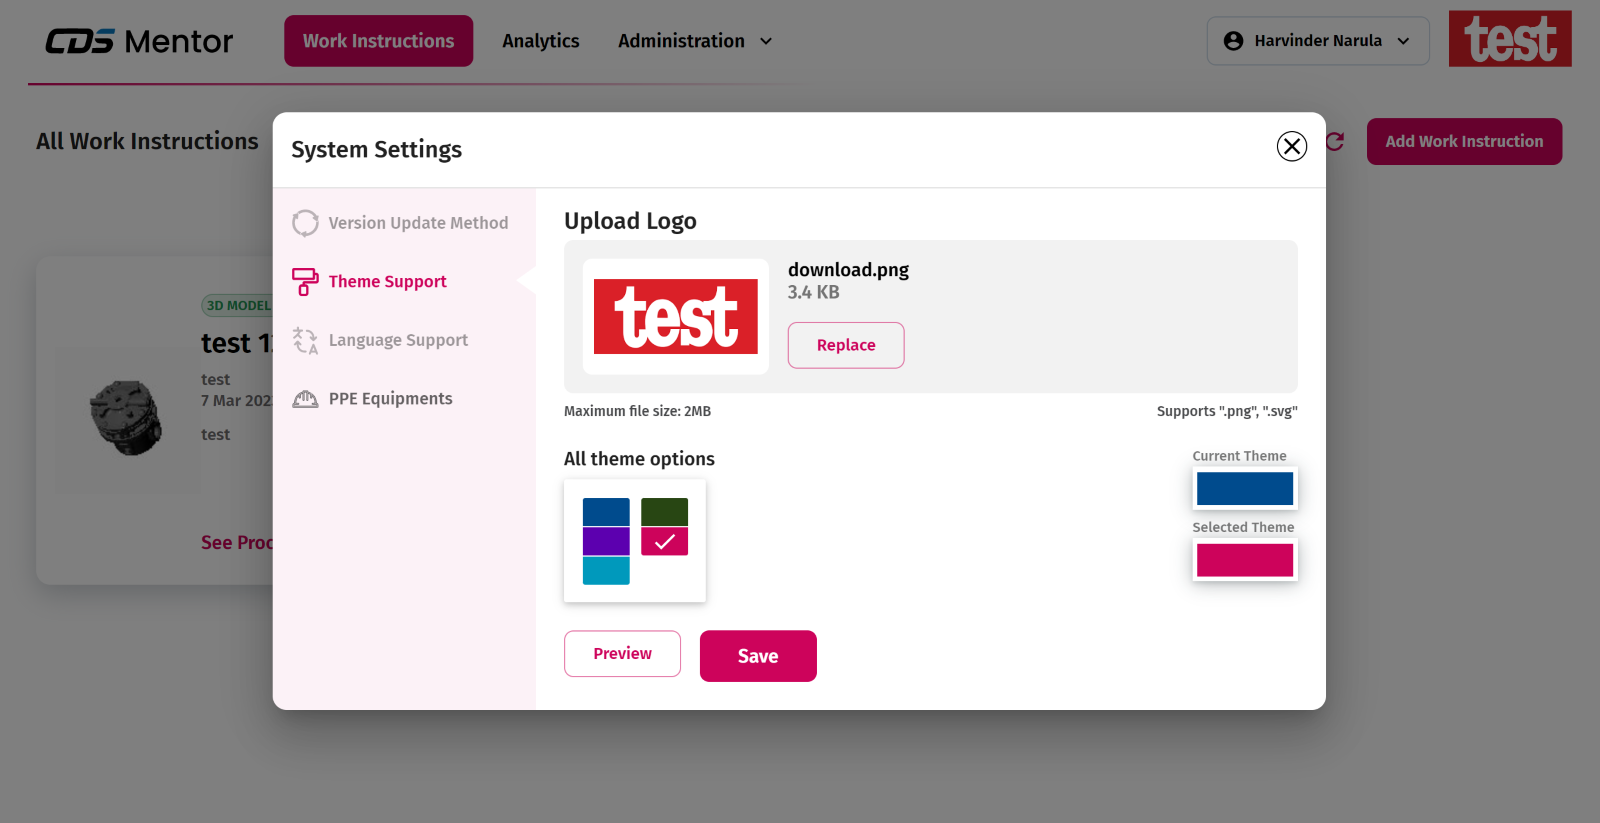Click the CDS Mentor logo

click(x=139, y=41)
